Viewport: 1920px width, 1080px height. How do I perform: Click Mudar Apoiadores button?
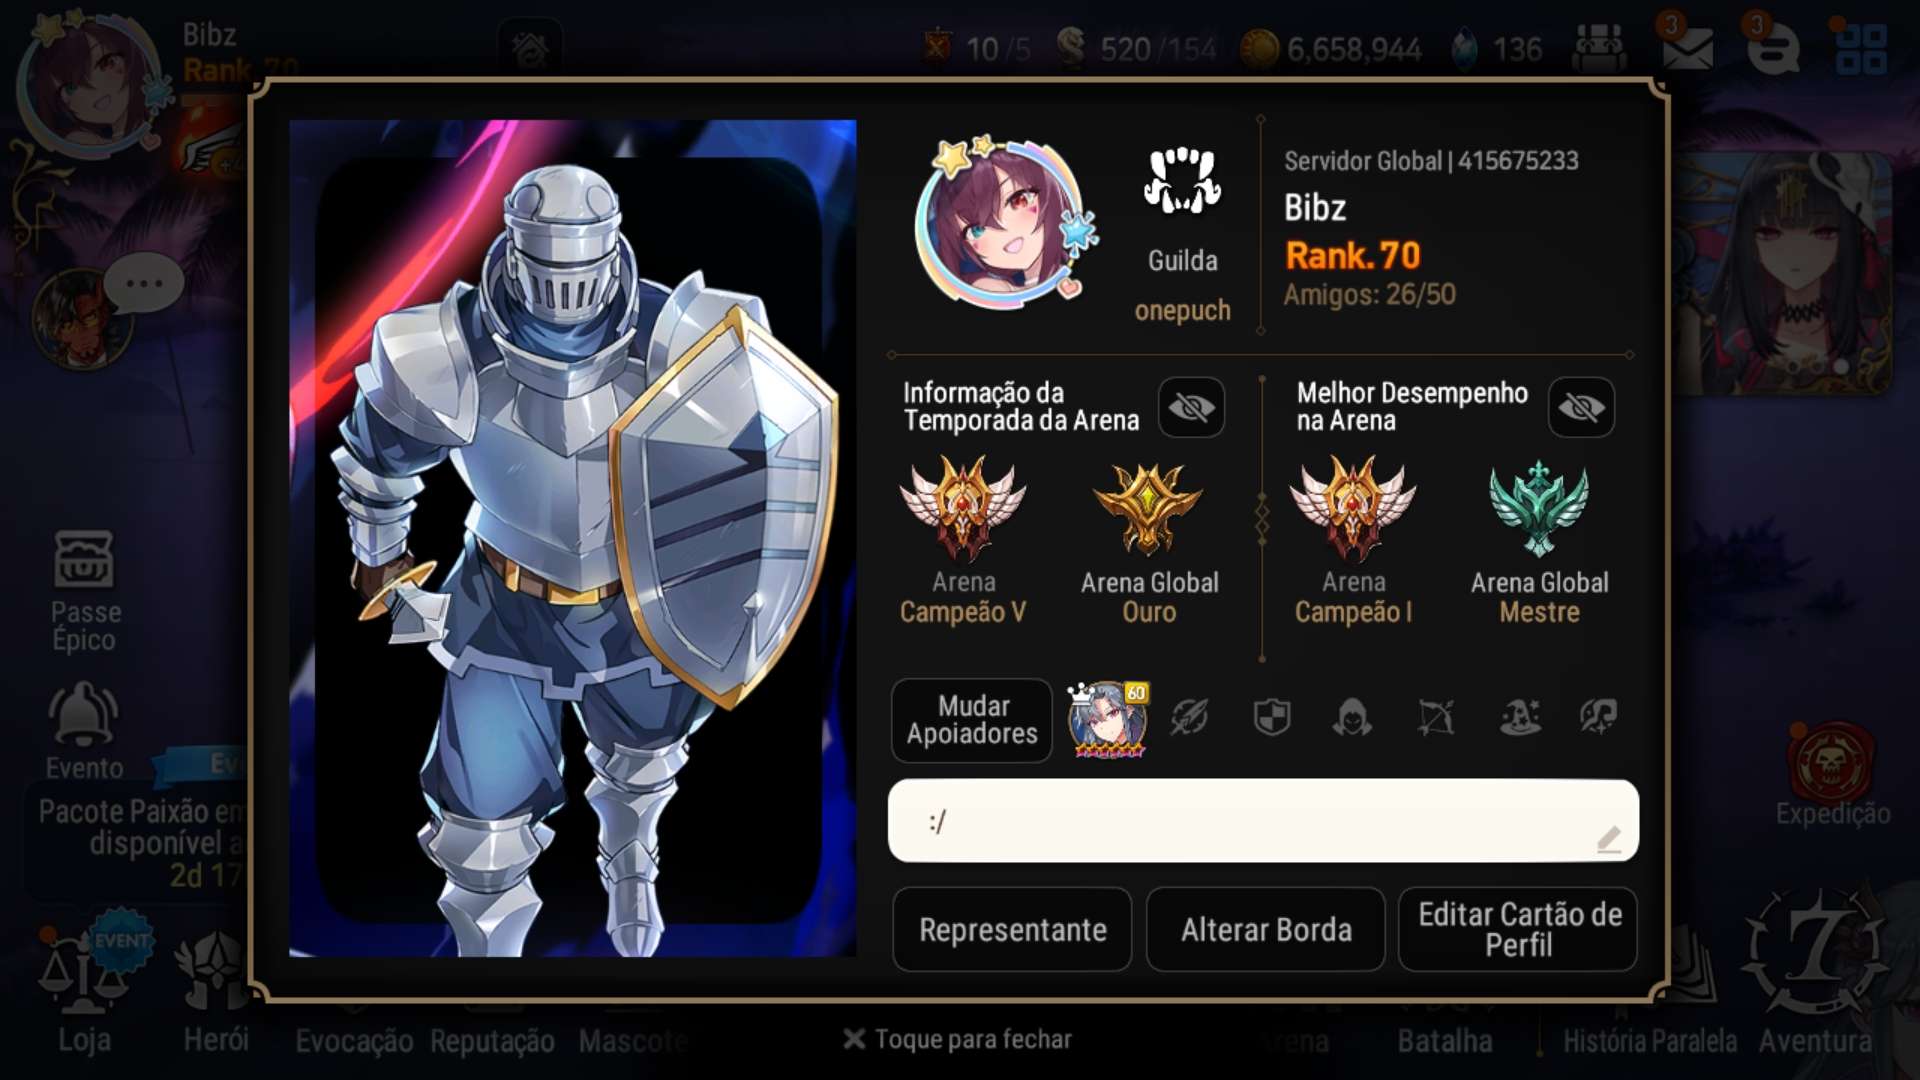(x=972, y=720)
